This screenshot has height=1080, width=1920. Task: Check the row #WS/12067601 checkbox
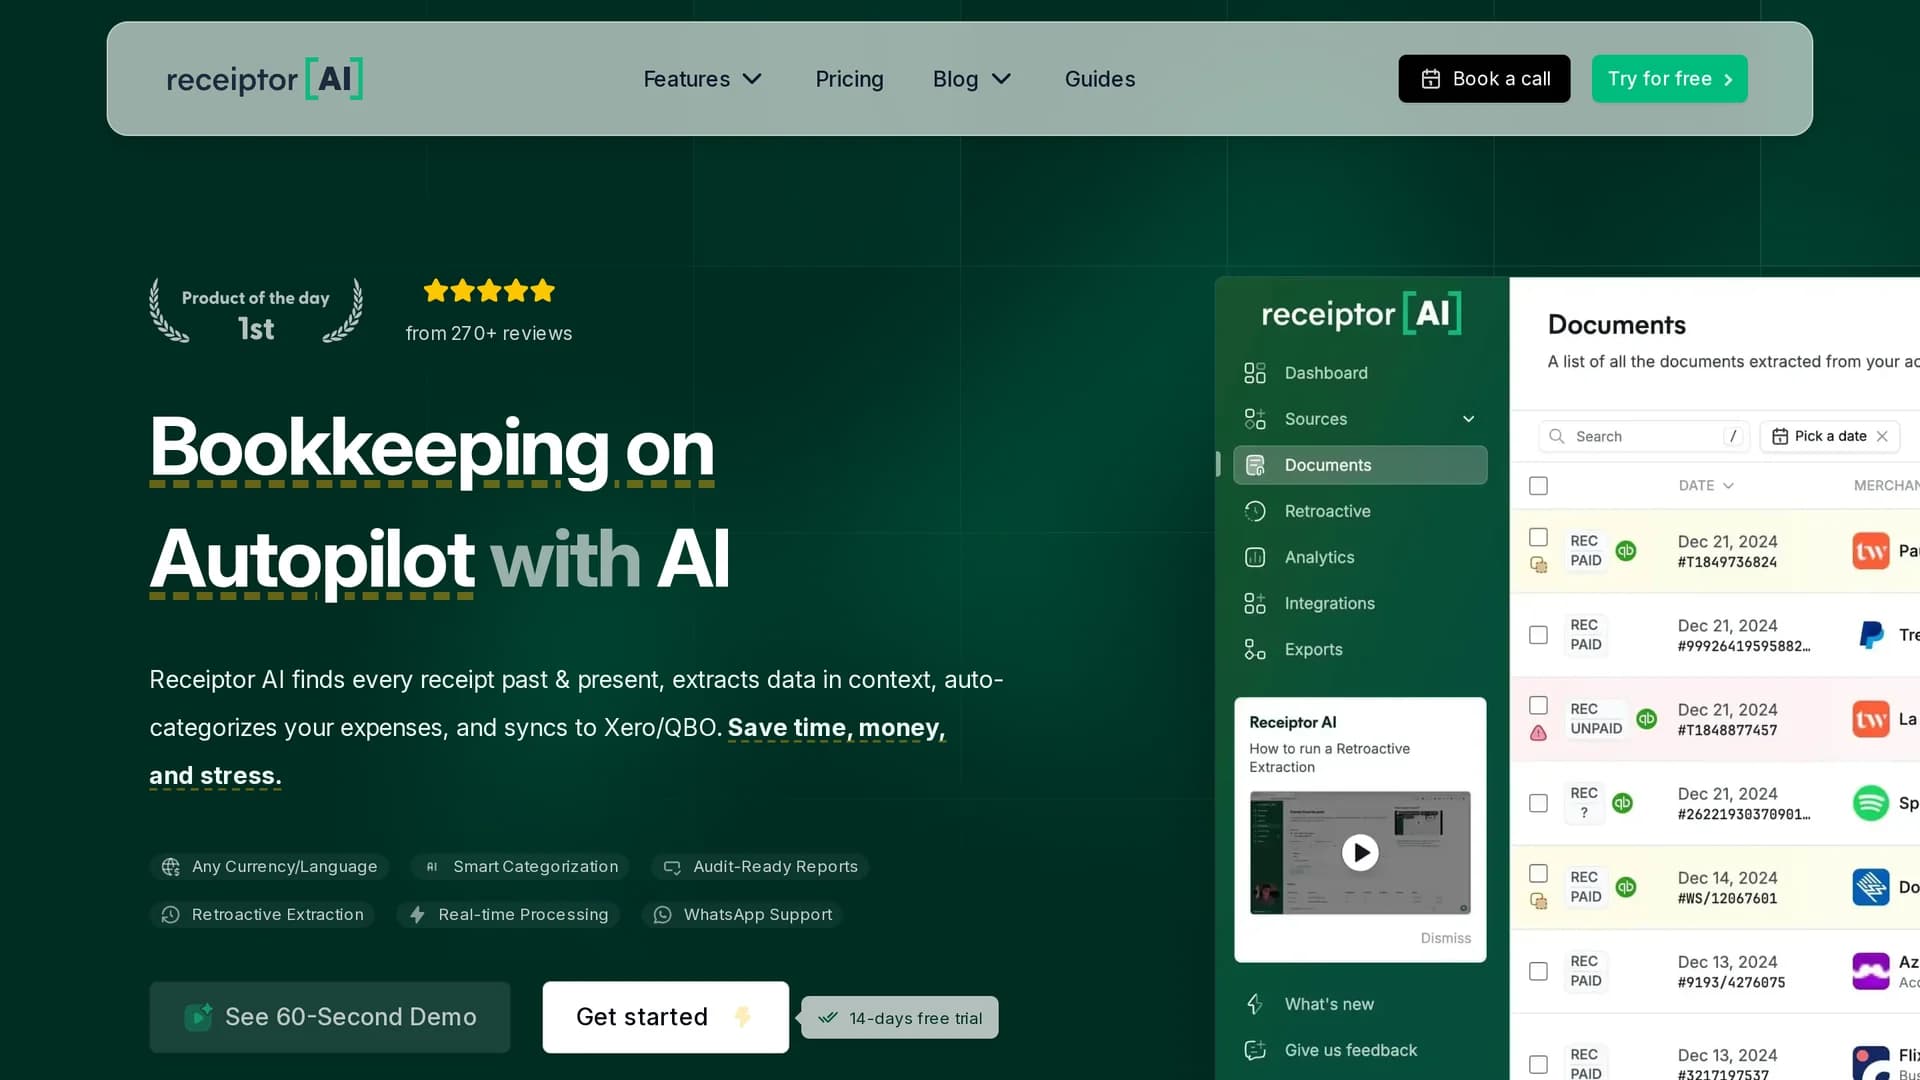click(x=1538, y=873)
